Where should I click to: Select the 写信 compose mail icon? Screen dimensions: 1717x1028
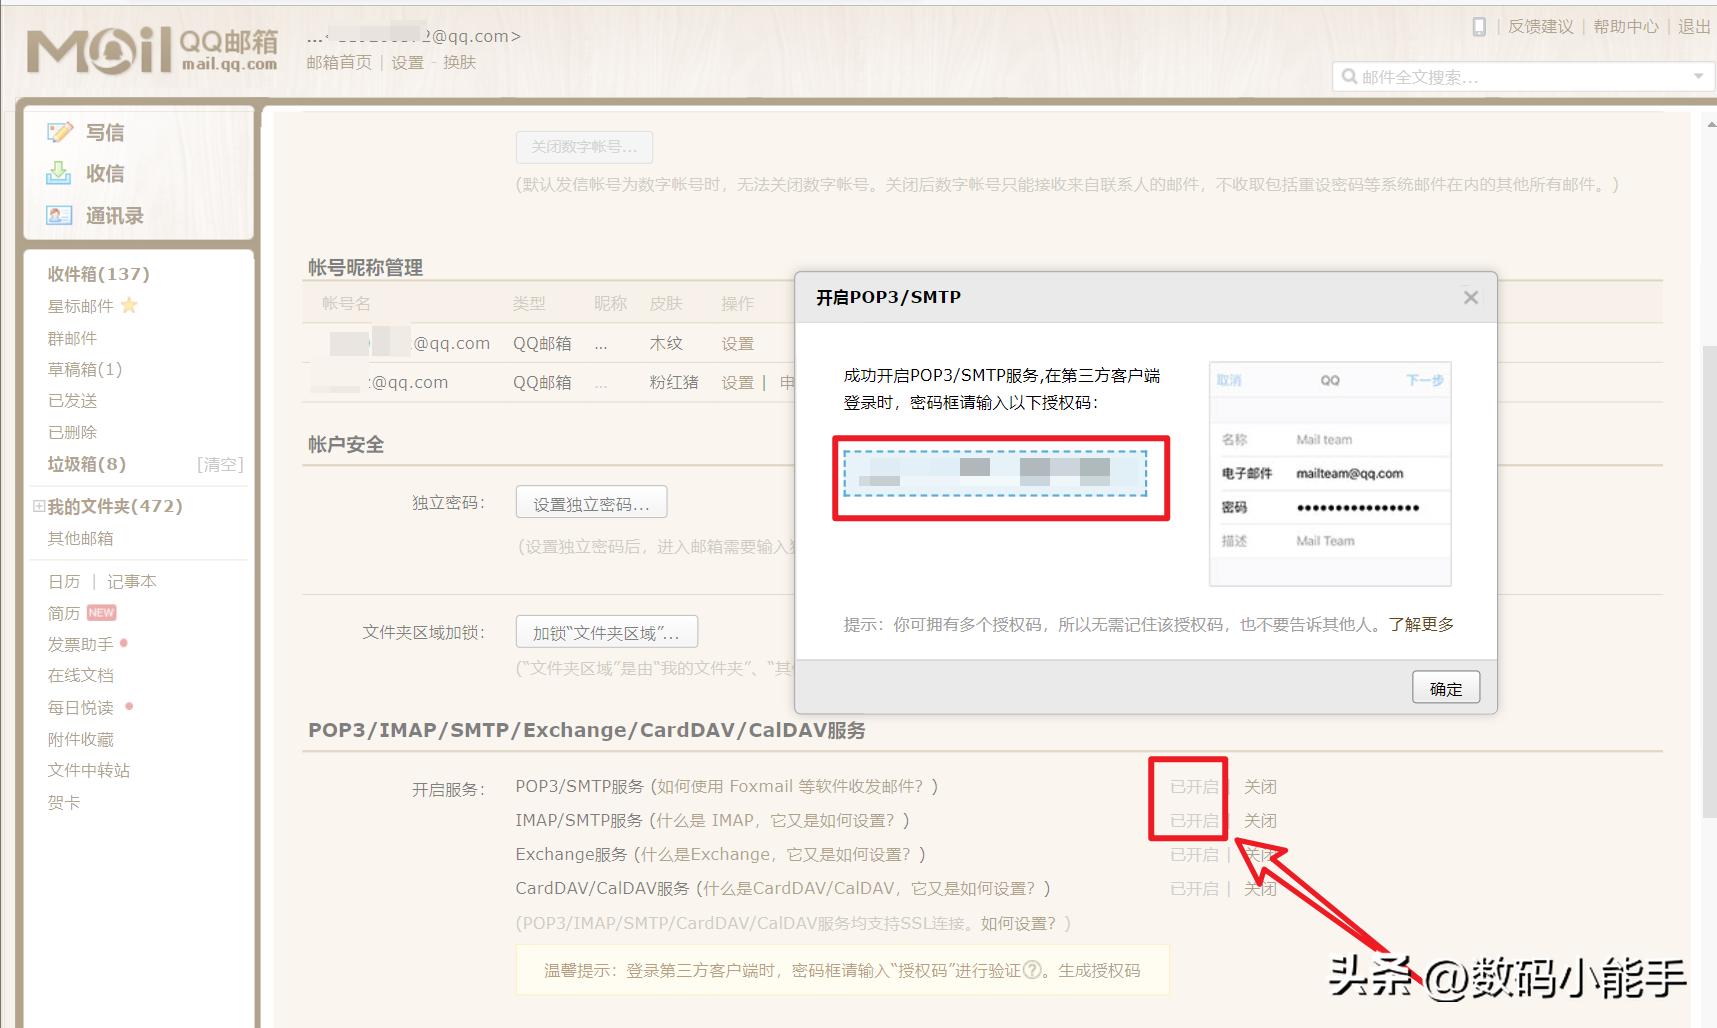point(60,131)
